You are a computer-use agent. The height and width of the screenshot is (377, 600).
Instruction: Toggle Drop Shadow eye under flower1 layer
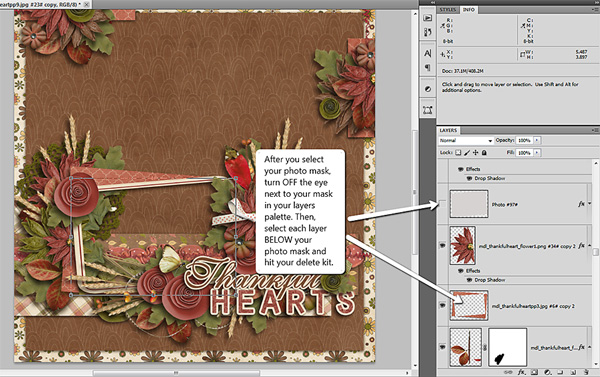[469, 280]
